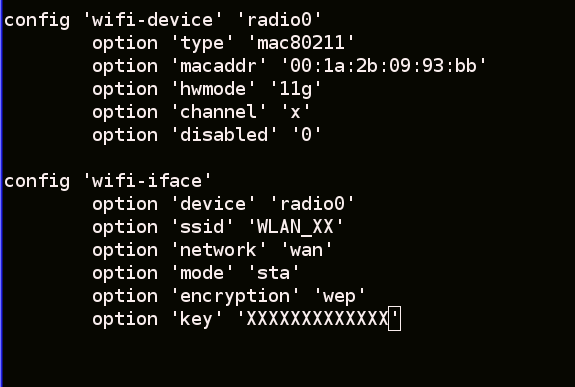Screen dimensions: 575x387
Task: Click the network value 'wan'
Action: pyautogui.click(x=306, y=250)
